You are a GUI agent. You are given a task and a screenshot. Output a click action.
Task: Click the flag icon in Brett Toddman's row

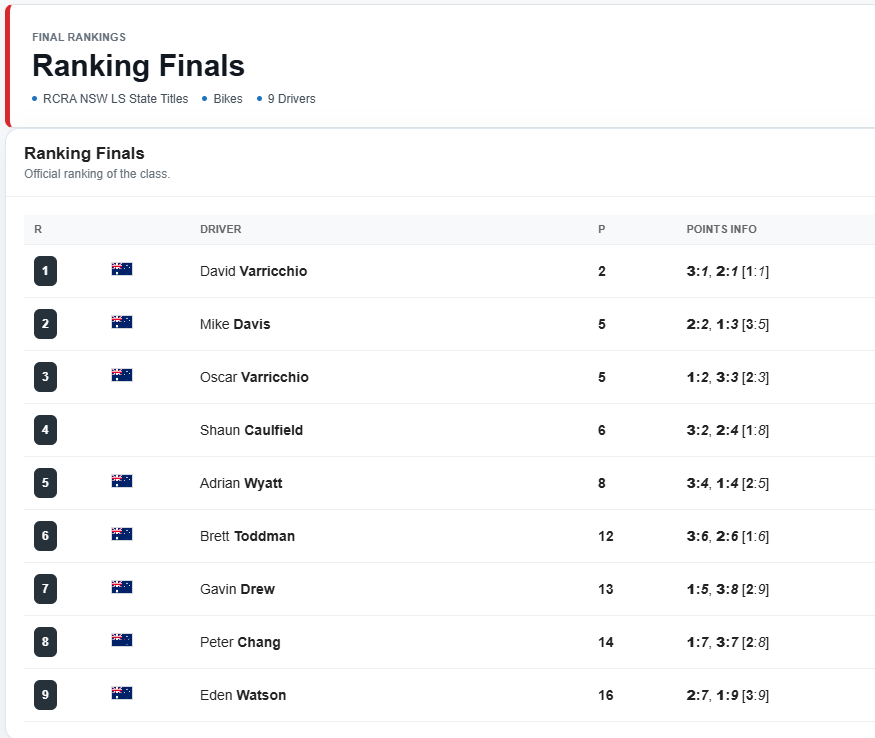pyautogui.click(x=122, y=534)
